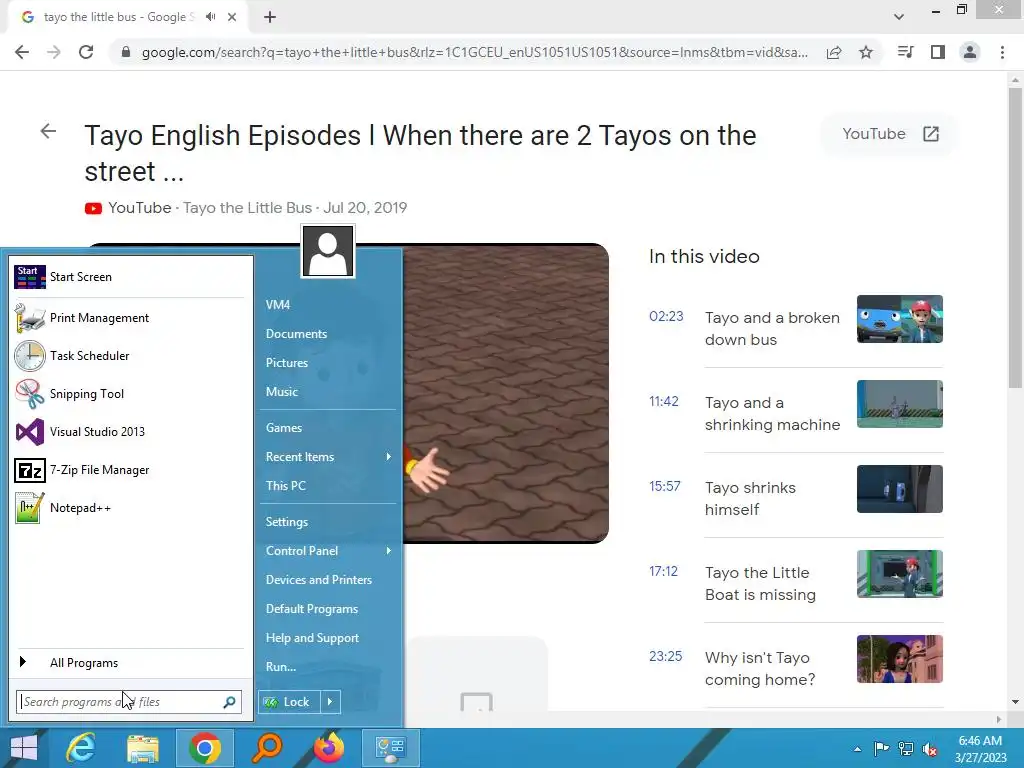The height and width of the screenshot is (768, 1024).
Task: Click the Action Center flag tray icon
Action: (881, 748)
